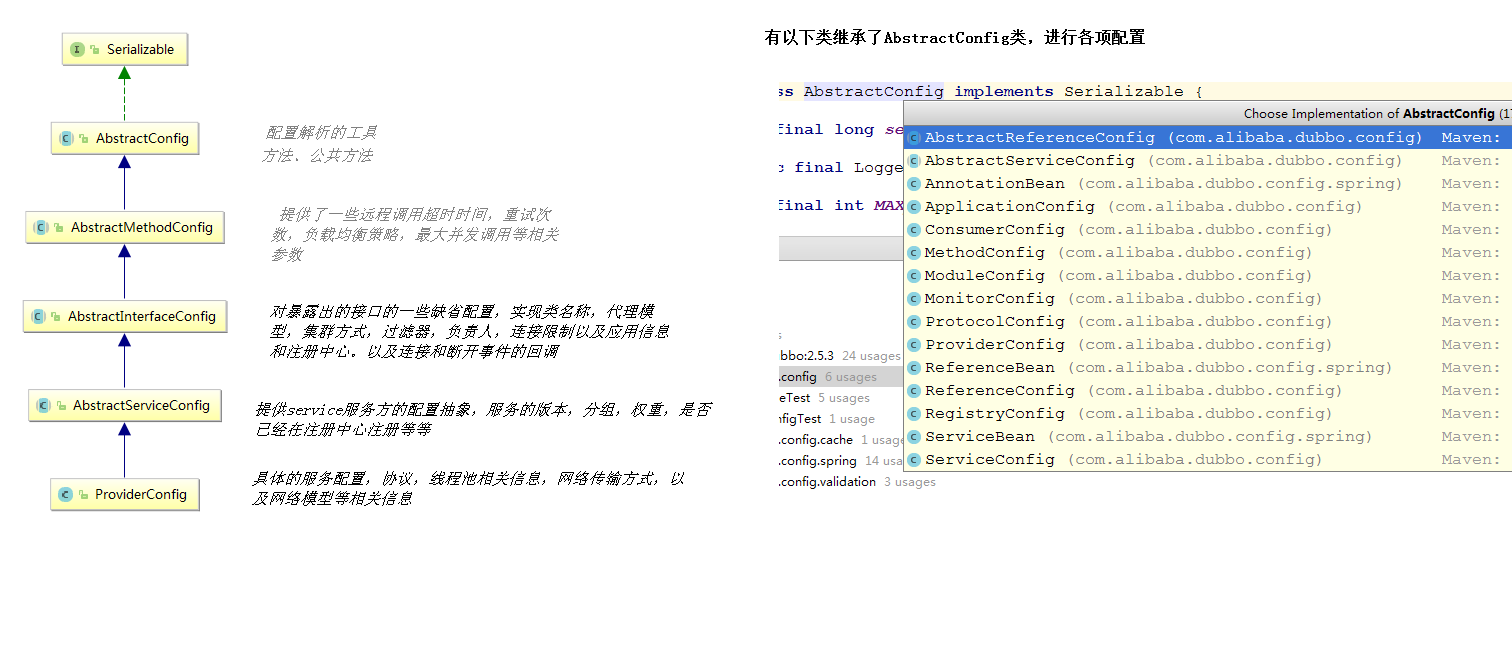Click the class icon beside RegistryConfig
Viewport: 1512px width, 652px height.
tap(913, 414)
